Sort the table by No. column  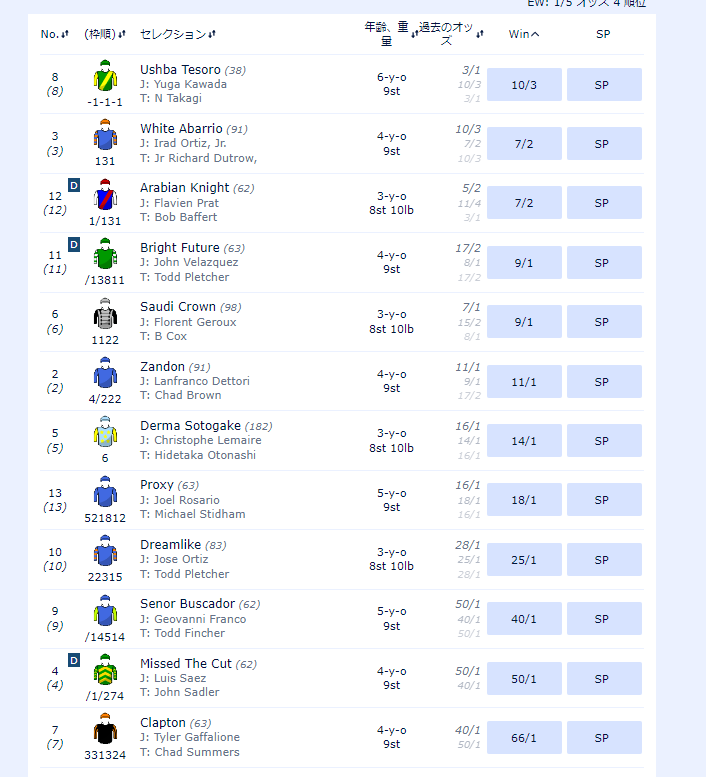pos(54,34)
